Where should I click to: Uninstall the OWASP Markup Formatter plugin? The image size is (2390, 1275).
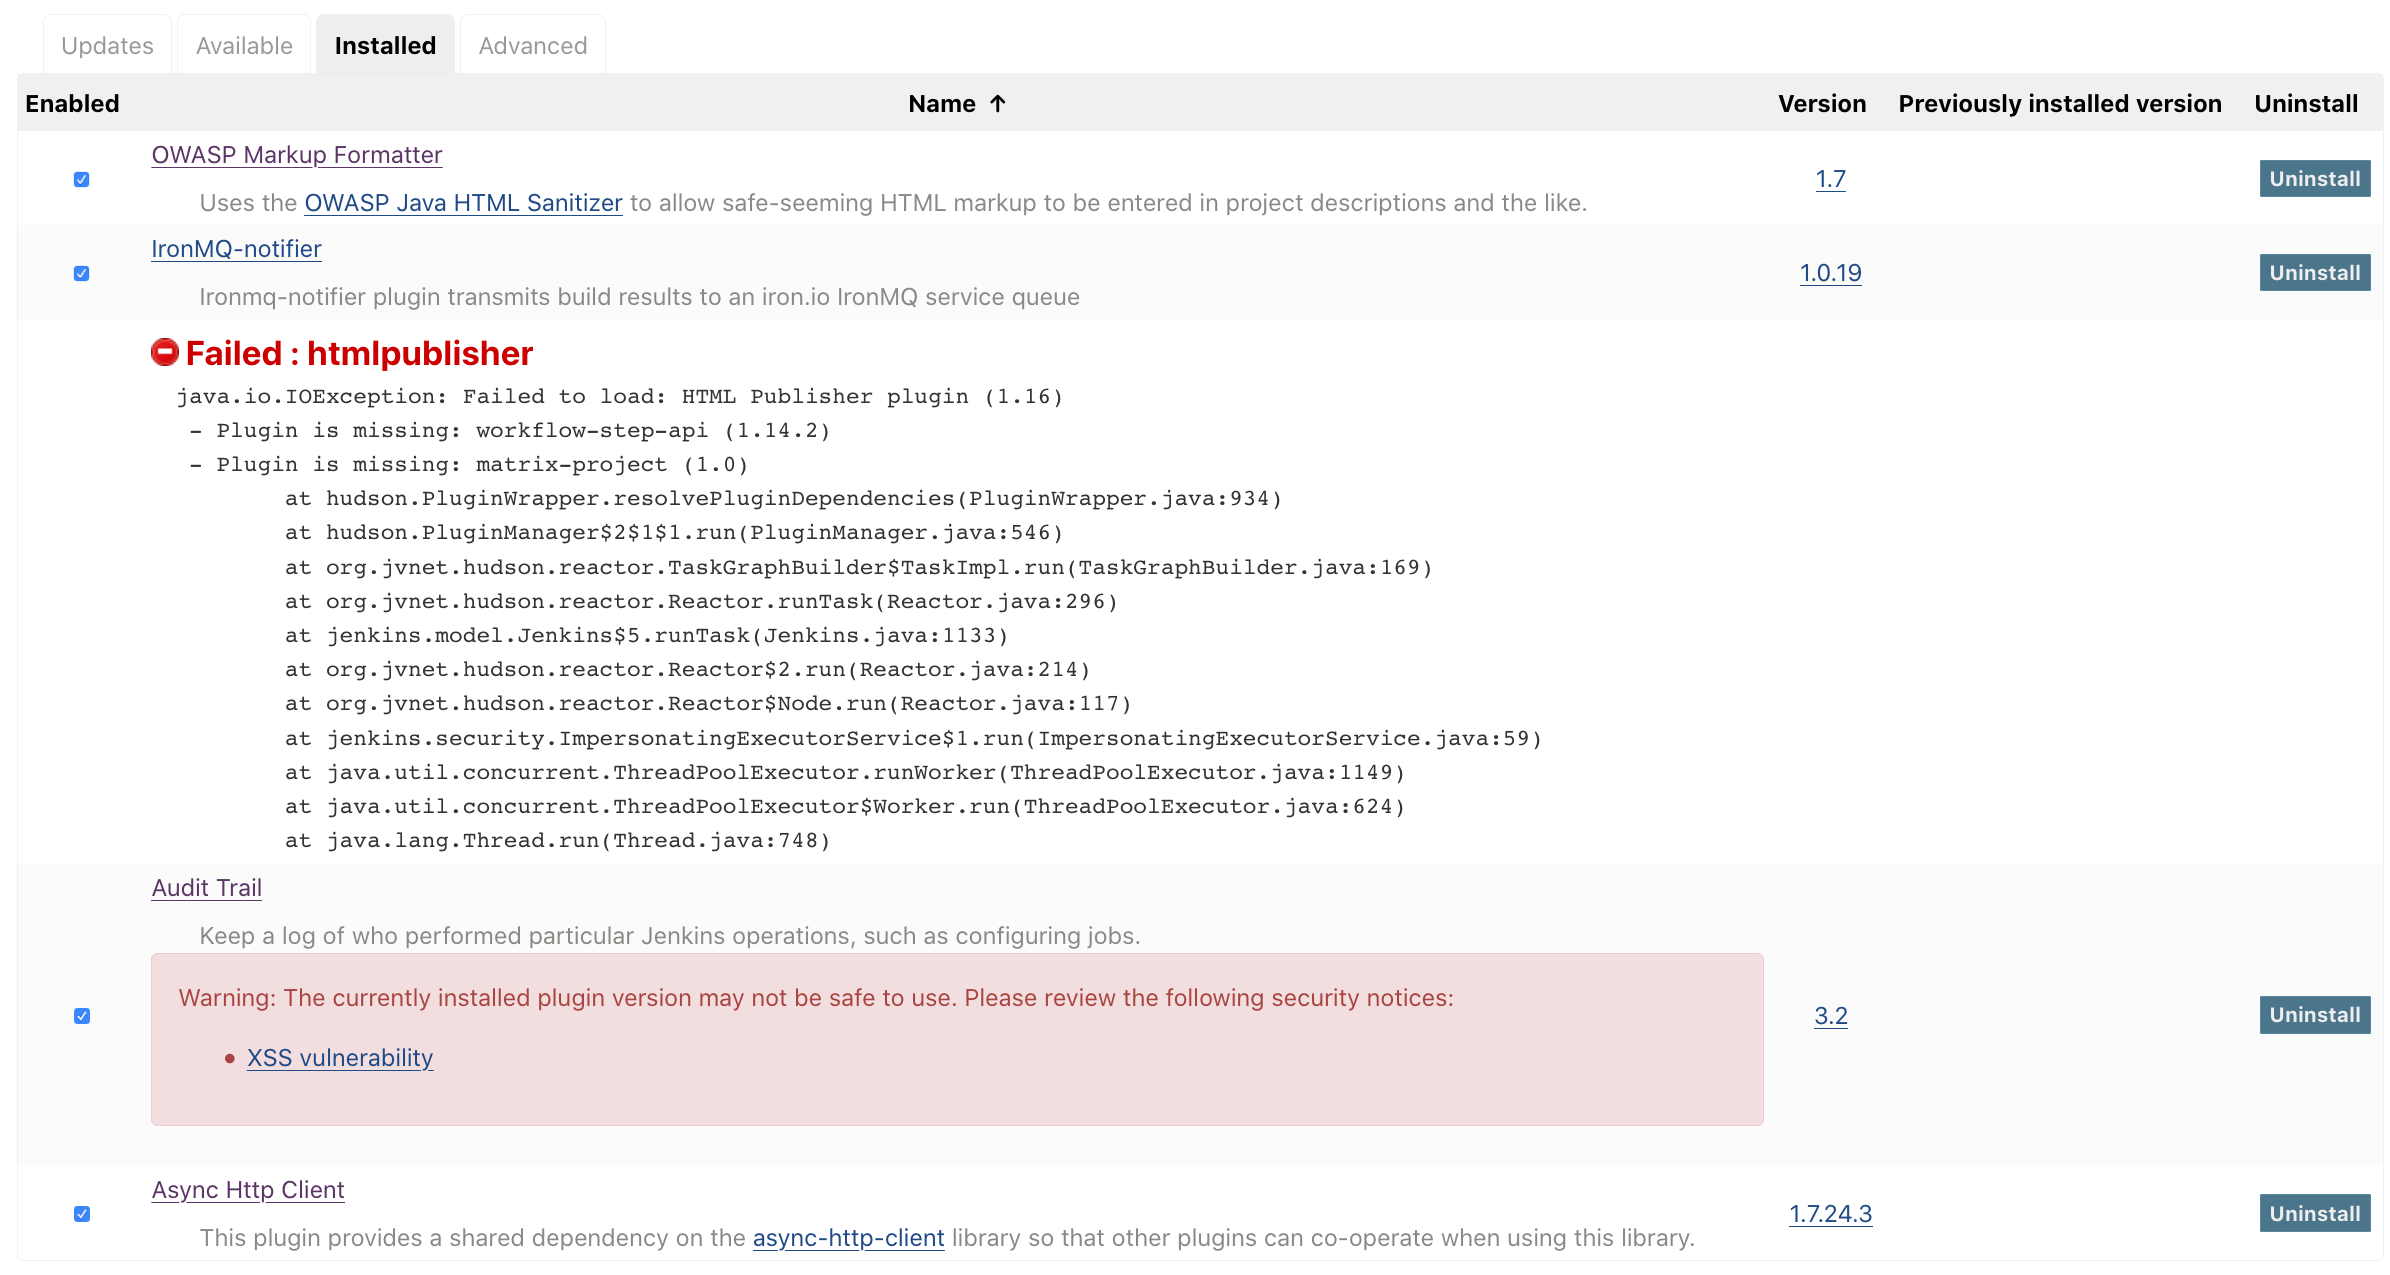click(x=2314, y=179)
